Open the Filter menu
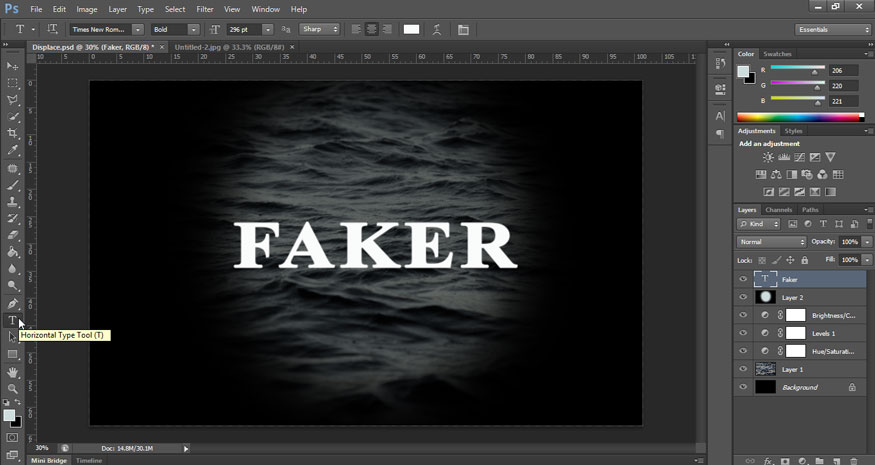Viewport: 875px width, 465px height. coord(205,9)
